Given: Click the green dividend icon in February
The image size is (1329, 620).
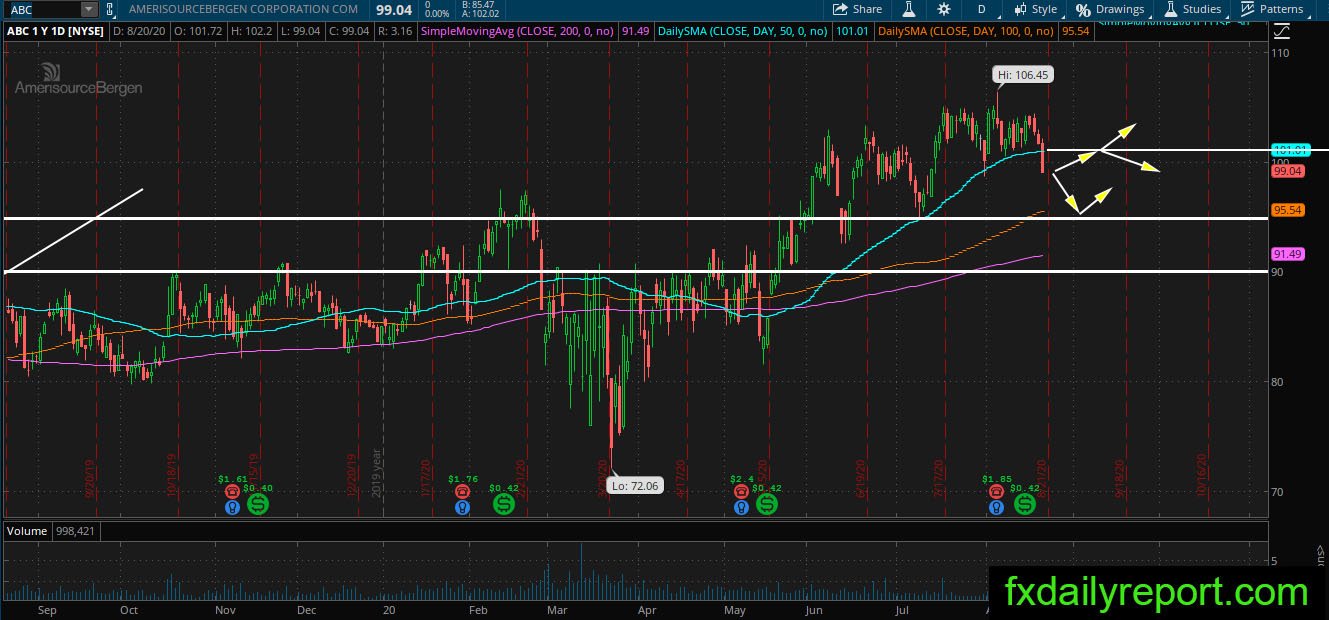Looking at the screenshot, I should [x=503, y=504].
